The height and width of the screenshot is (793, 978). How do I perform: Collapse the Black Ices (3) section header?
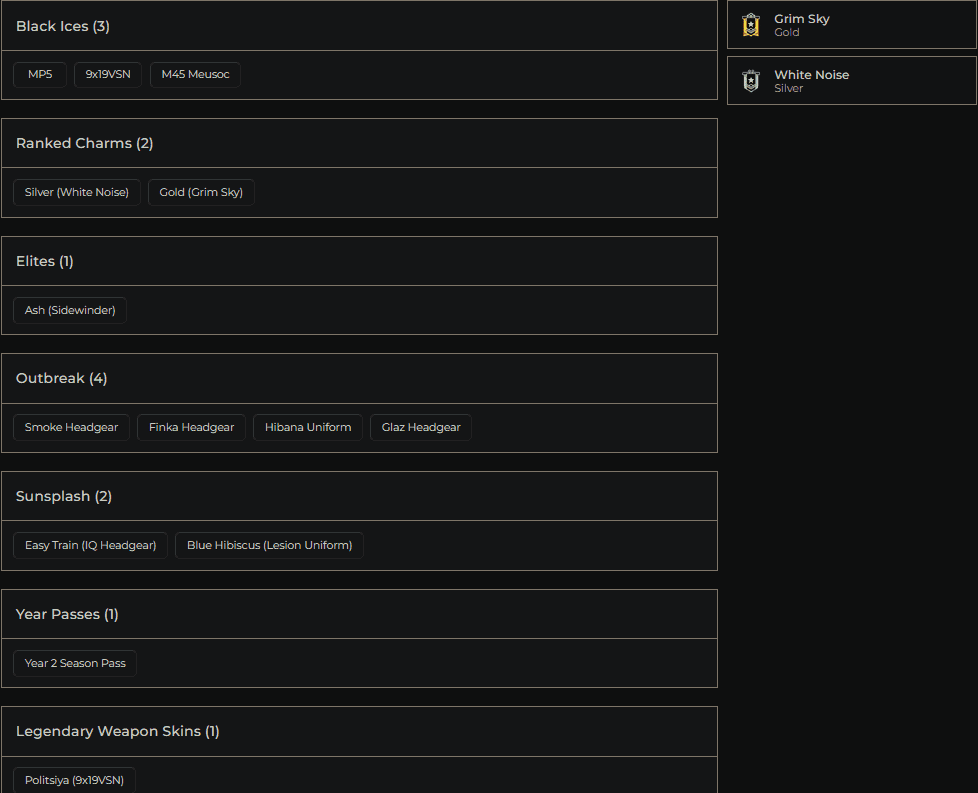359,26
